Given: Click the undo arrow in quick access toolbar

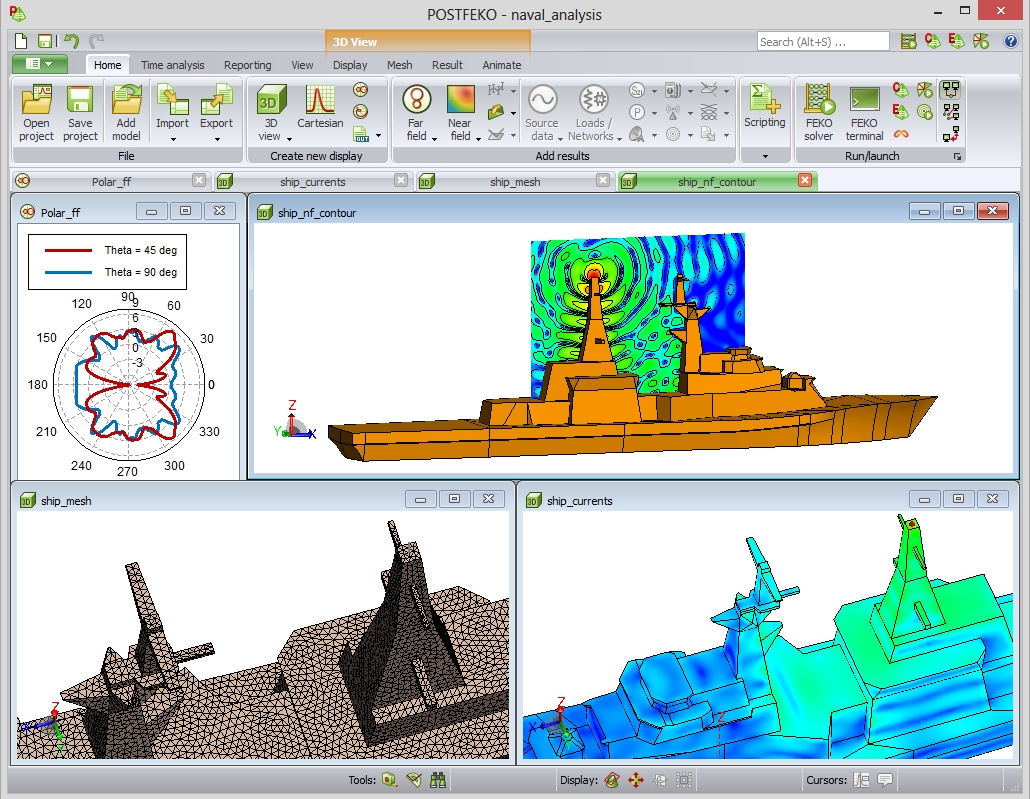Looking at the screenshot, I should [x=71, y=41].
